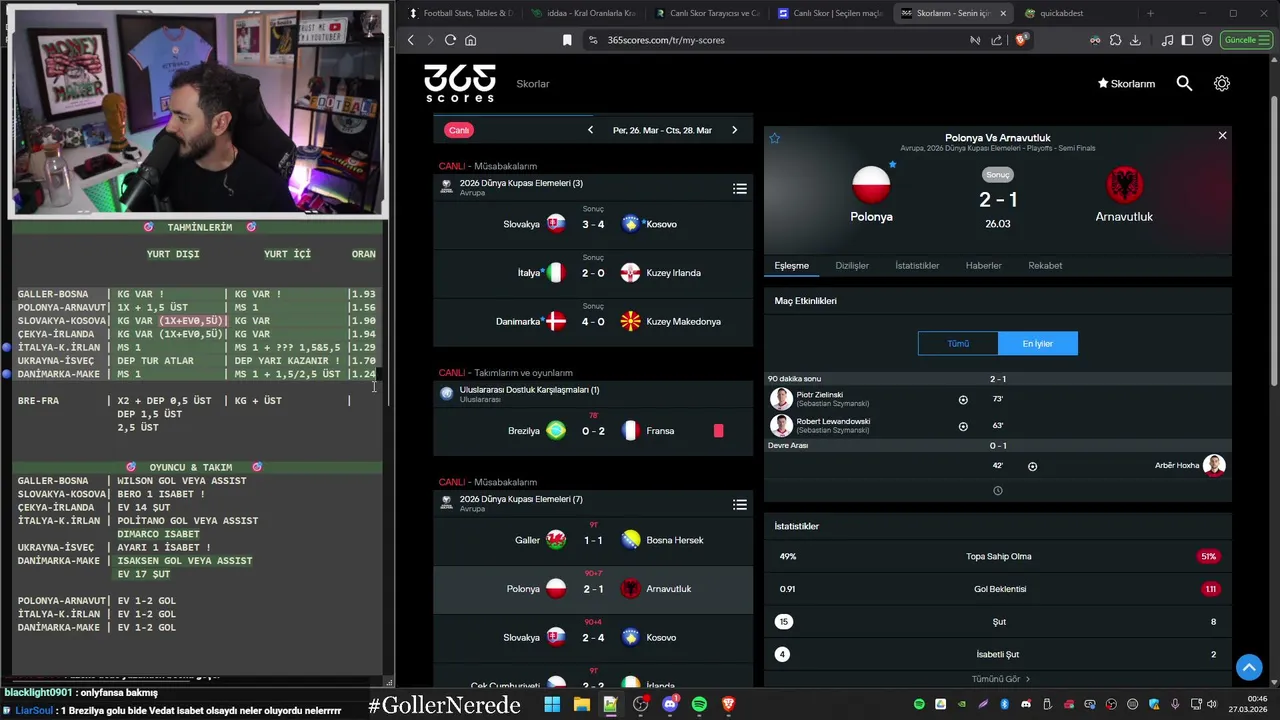Select Polonya 2 - 1 Arnavutluk live row
The image size is (1280, 720).
[593, 589]
